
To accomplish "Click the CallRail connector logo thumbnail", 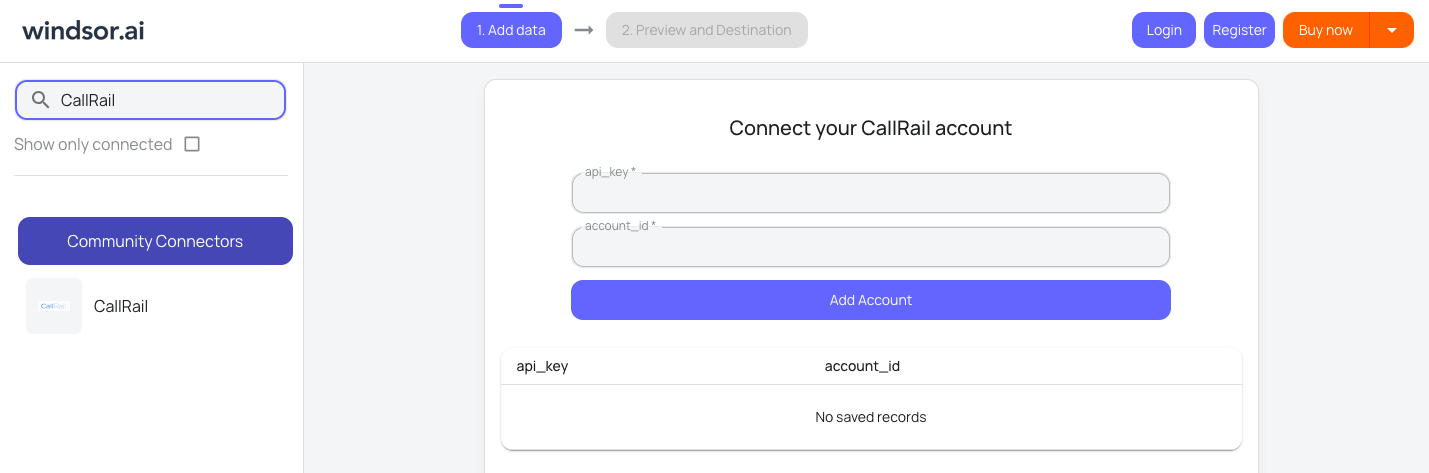I will point(54,306).
